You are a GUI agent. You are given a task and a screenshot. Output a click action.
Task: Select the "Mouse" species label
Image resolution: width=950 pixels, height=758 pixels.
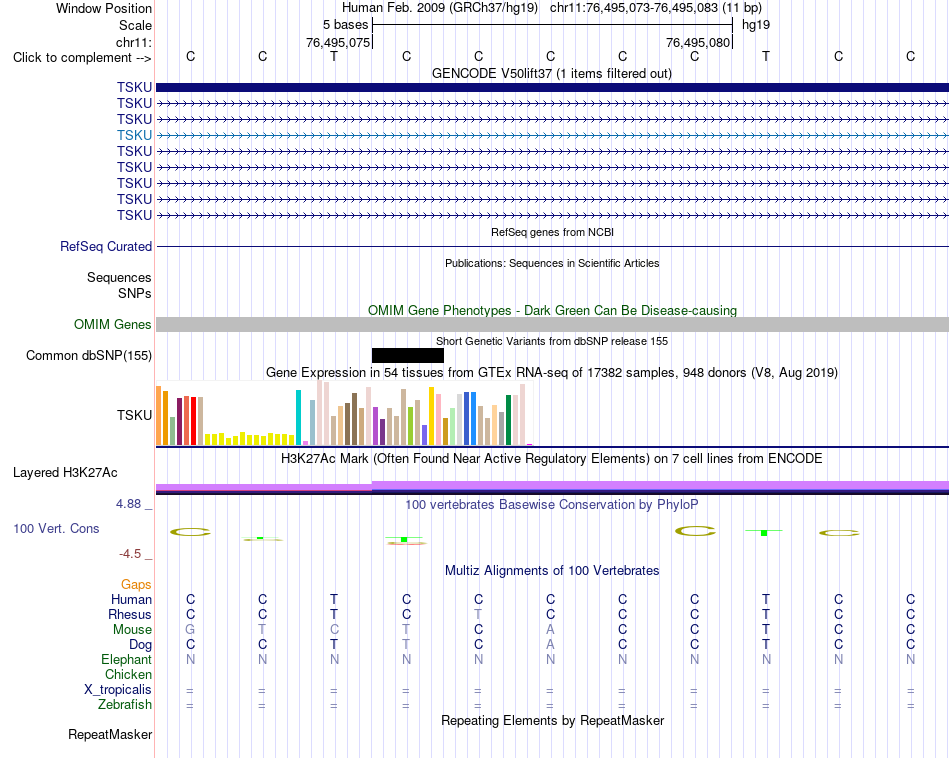click(x=132, y=630)
